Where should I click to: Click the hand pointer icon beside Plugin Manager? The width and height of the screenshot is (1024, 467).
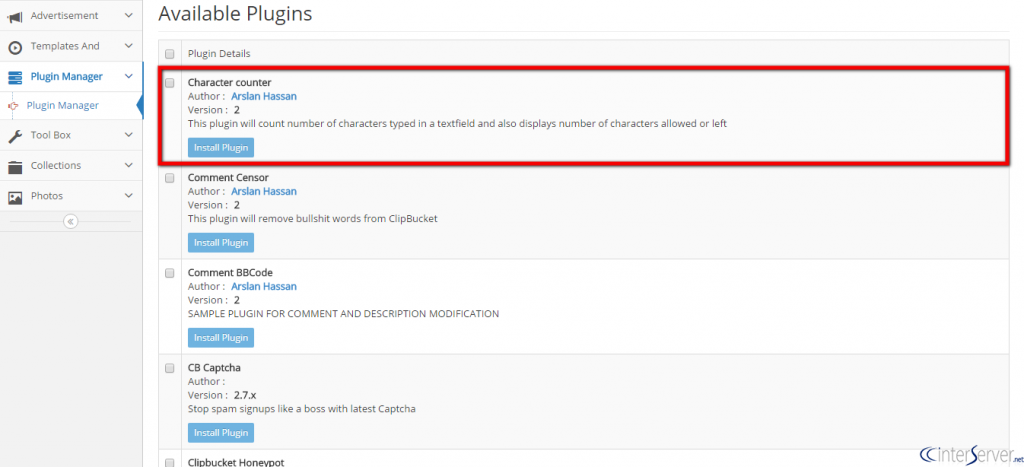coord(14,106)
